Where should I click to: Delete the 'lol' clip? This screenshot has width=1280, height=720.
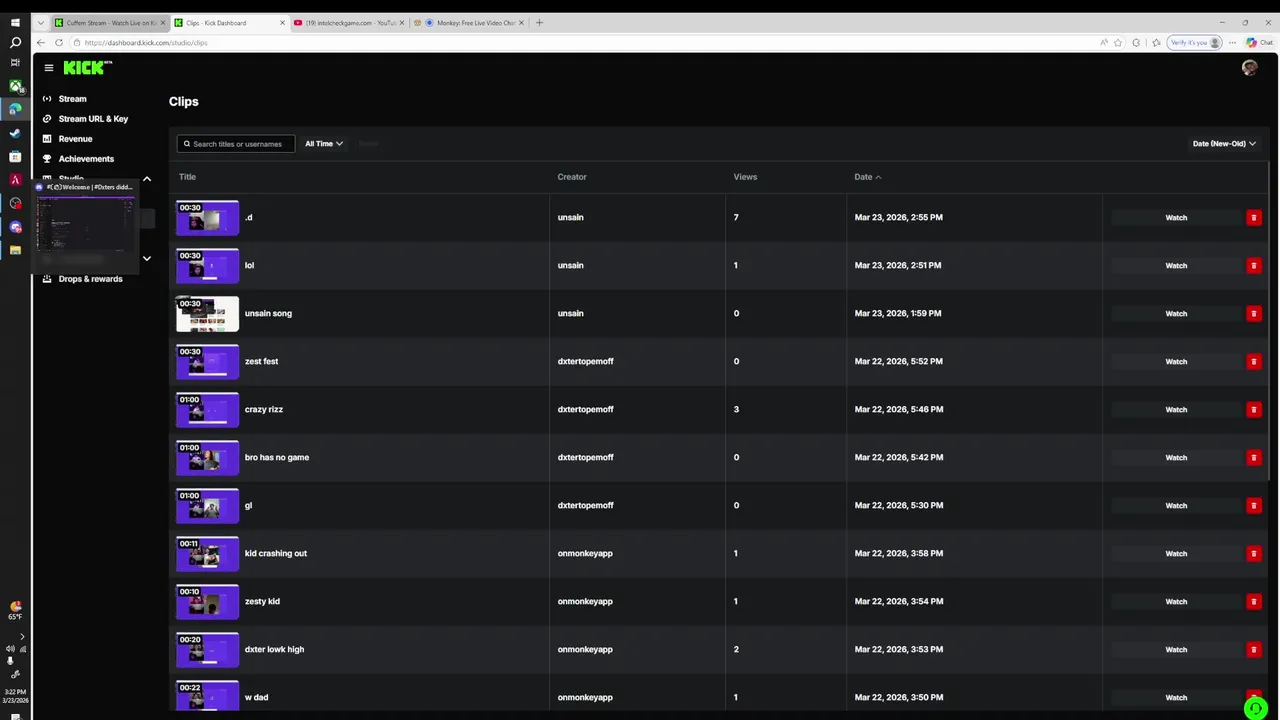click(1253, 265)
